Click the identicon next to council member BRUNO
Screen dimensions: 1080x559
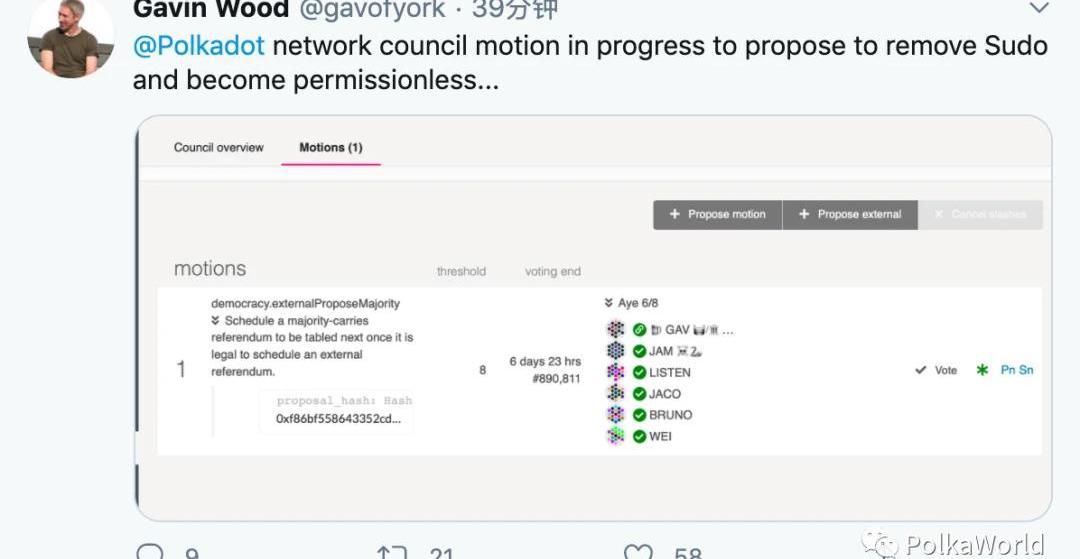(x=616, y=414)
